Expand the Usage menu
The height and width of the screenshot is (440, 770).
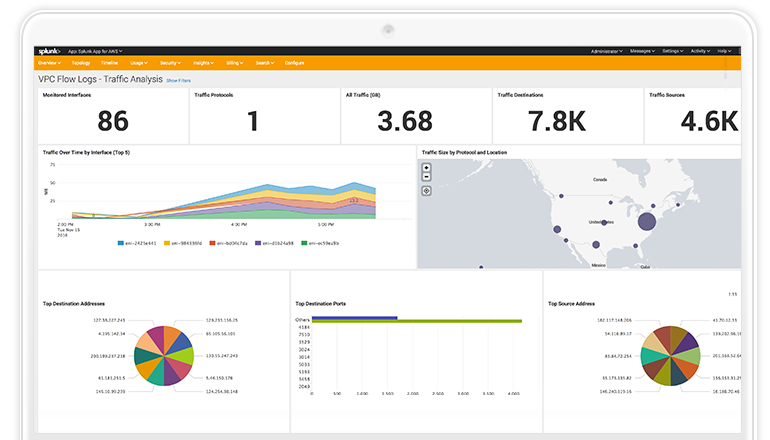click(139, 63)
